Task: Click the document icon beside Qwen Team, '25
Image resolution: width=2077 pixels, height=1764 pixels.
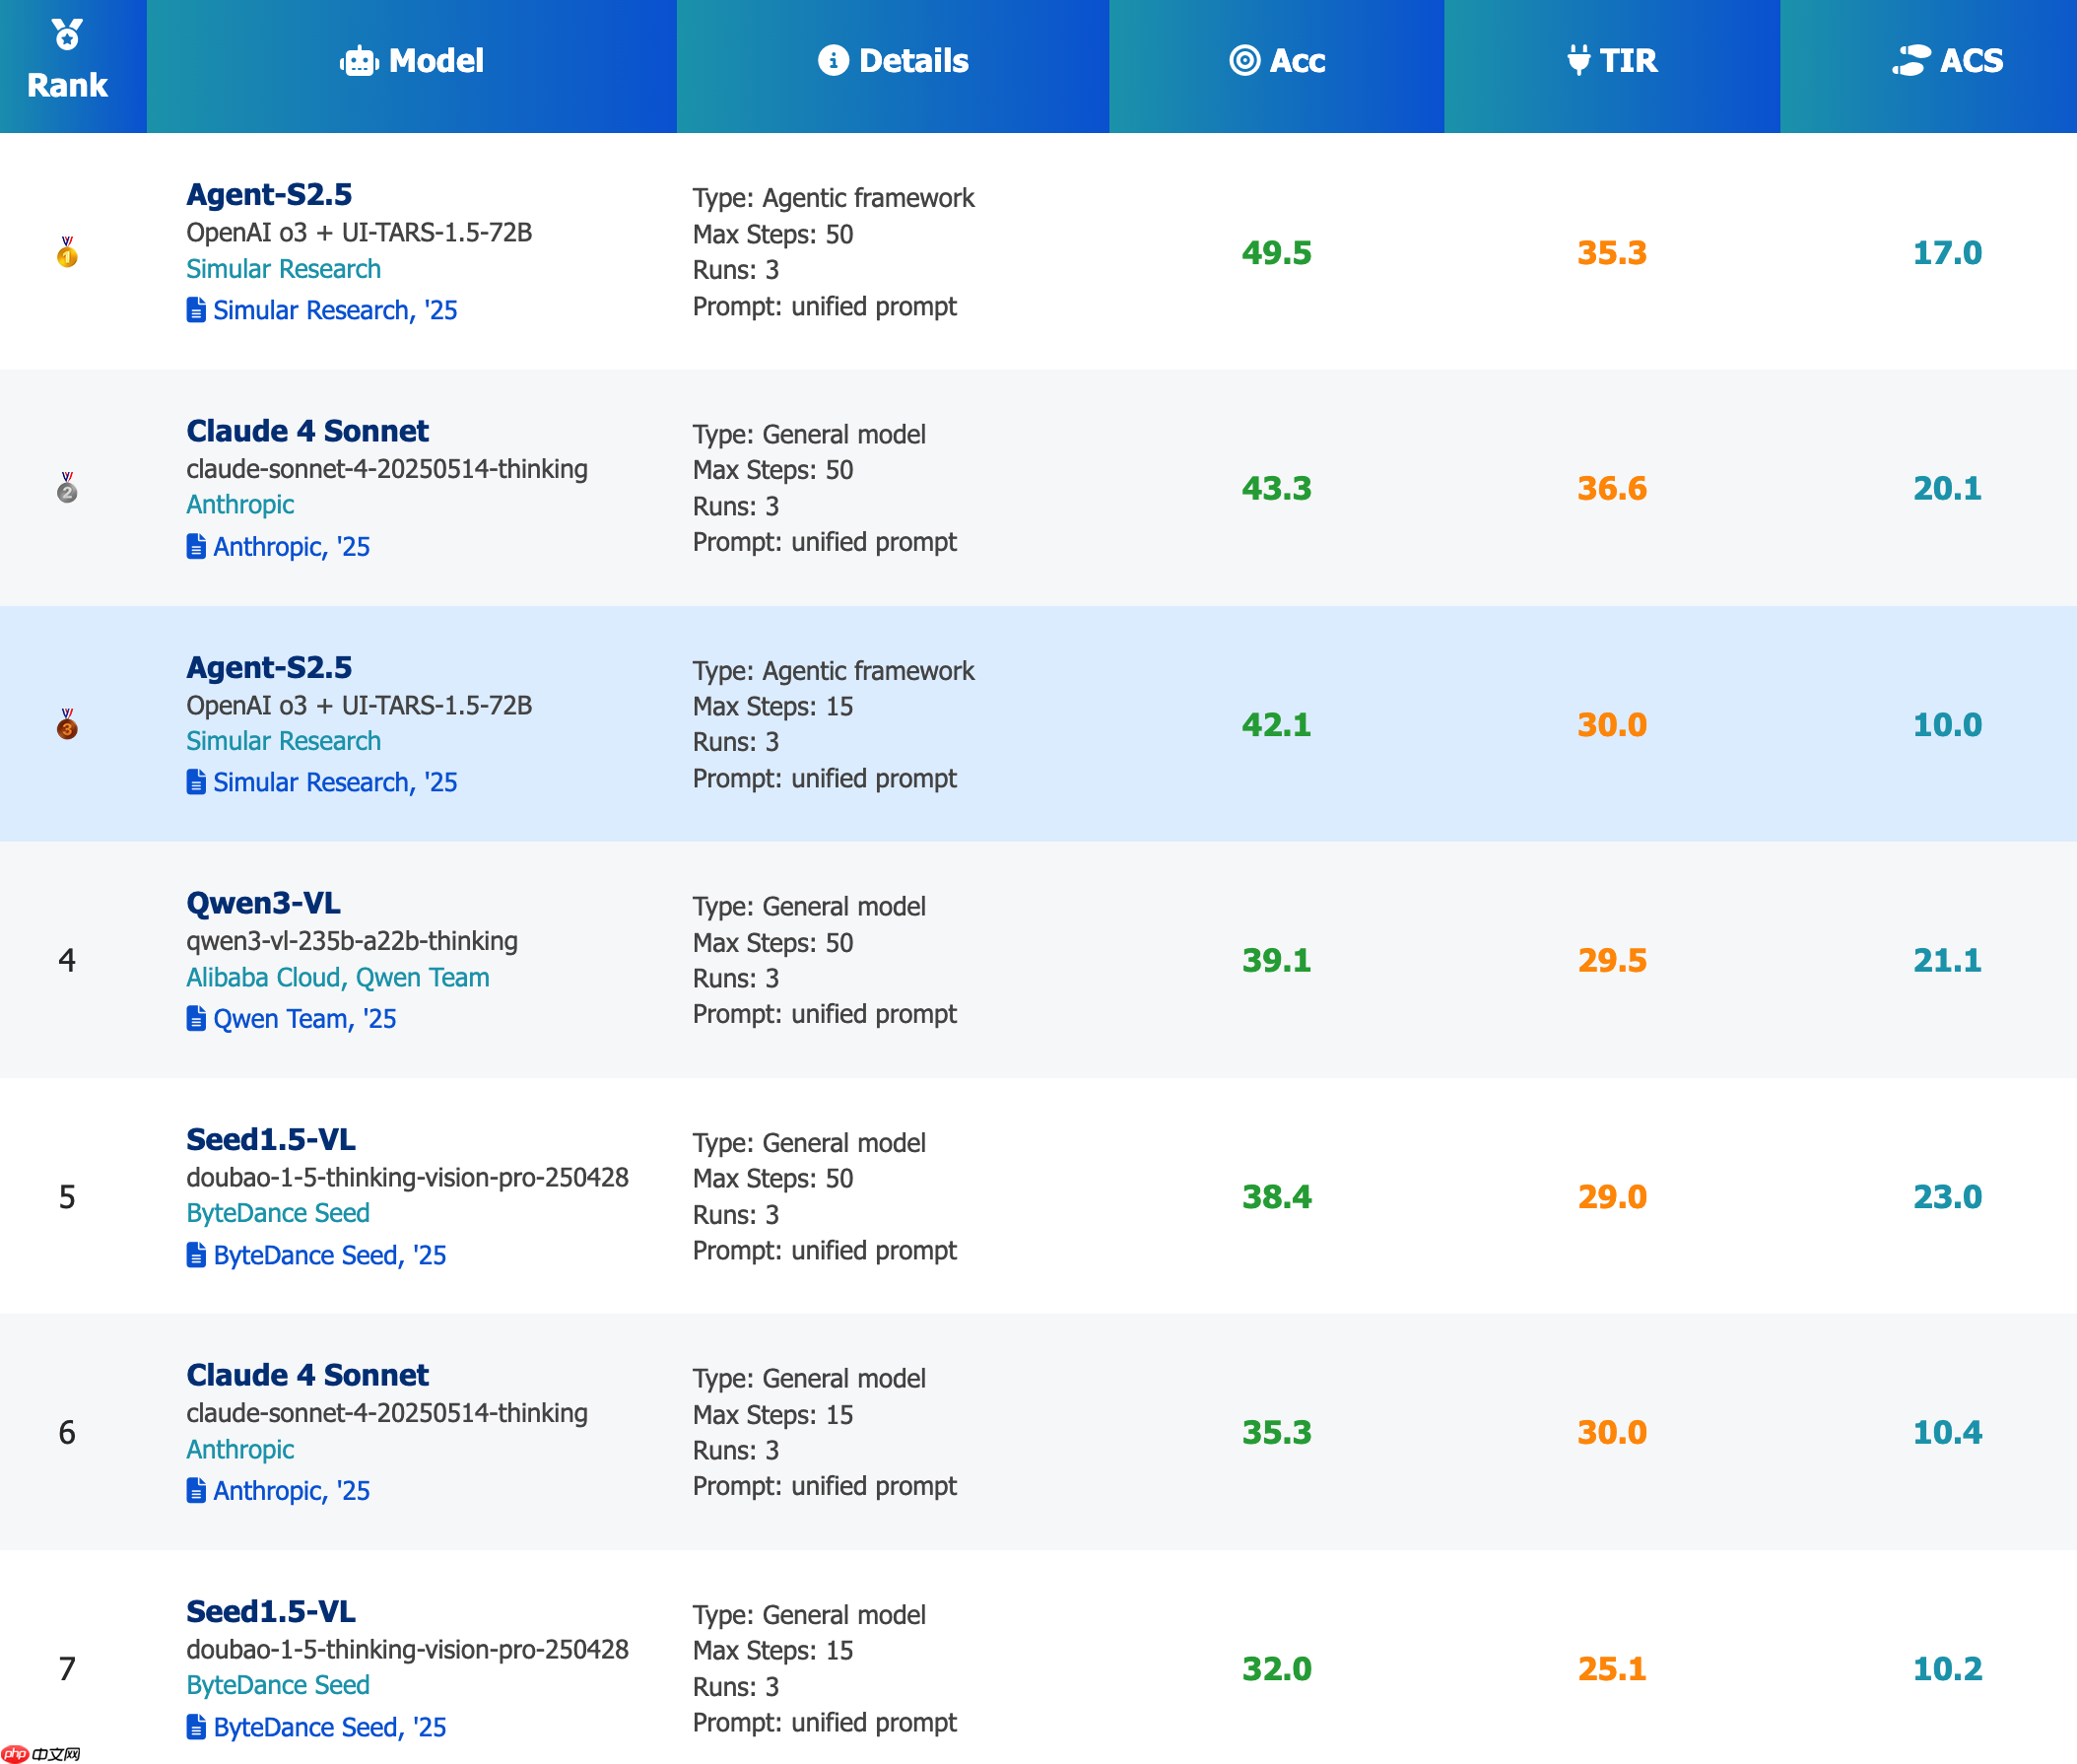Action: [x=196, y=1019]
